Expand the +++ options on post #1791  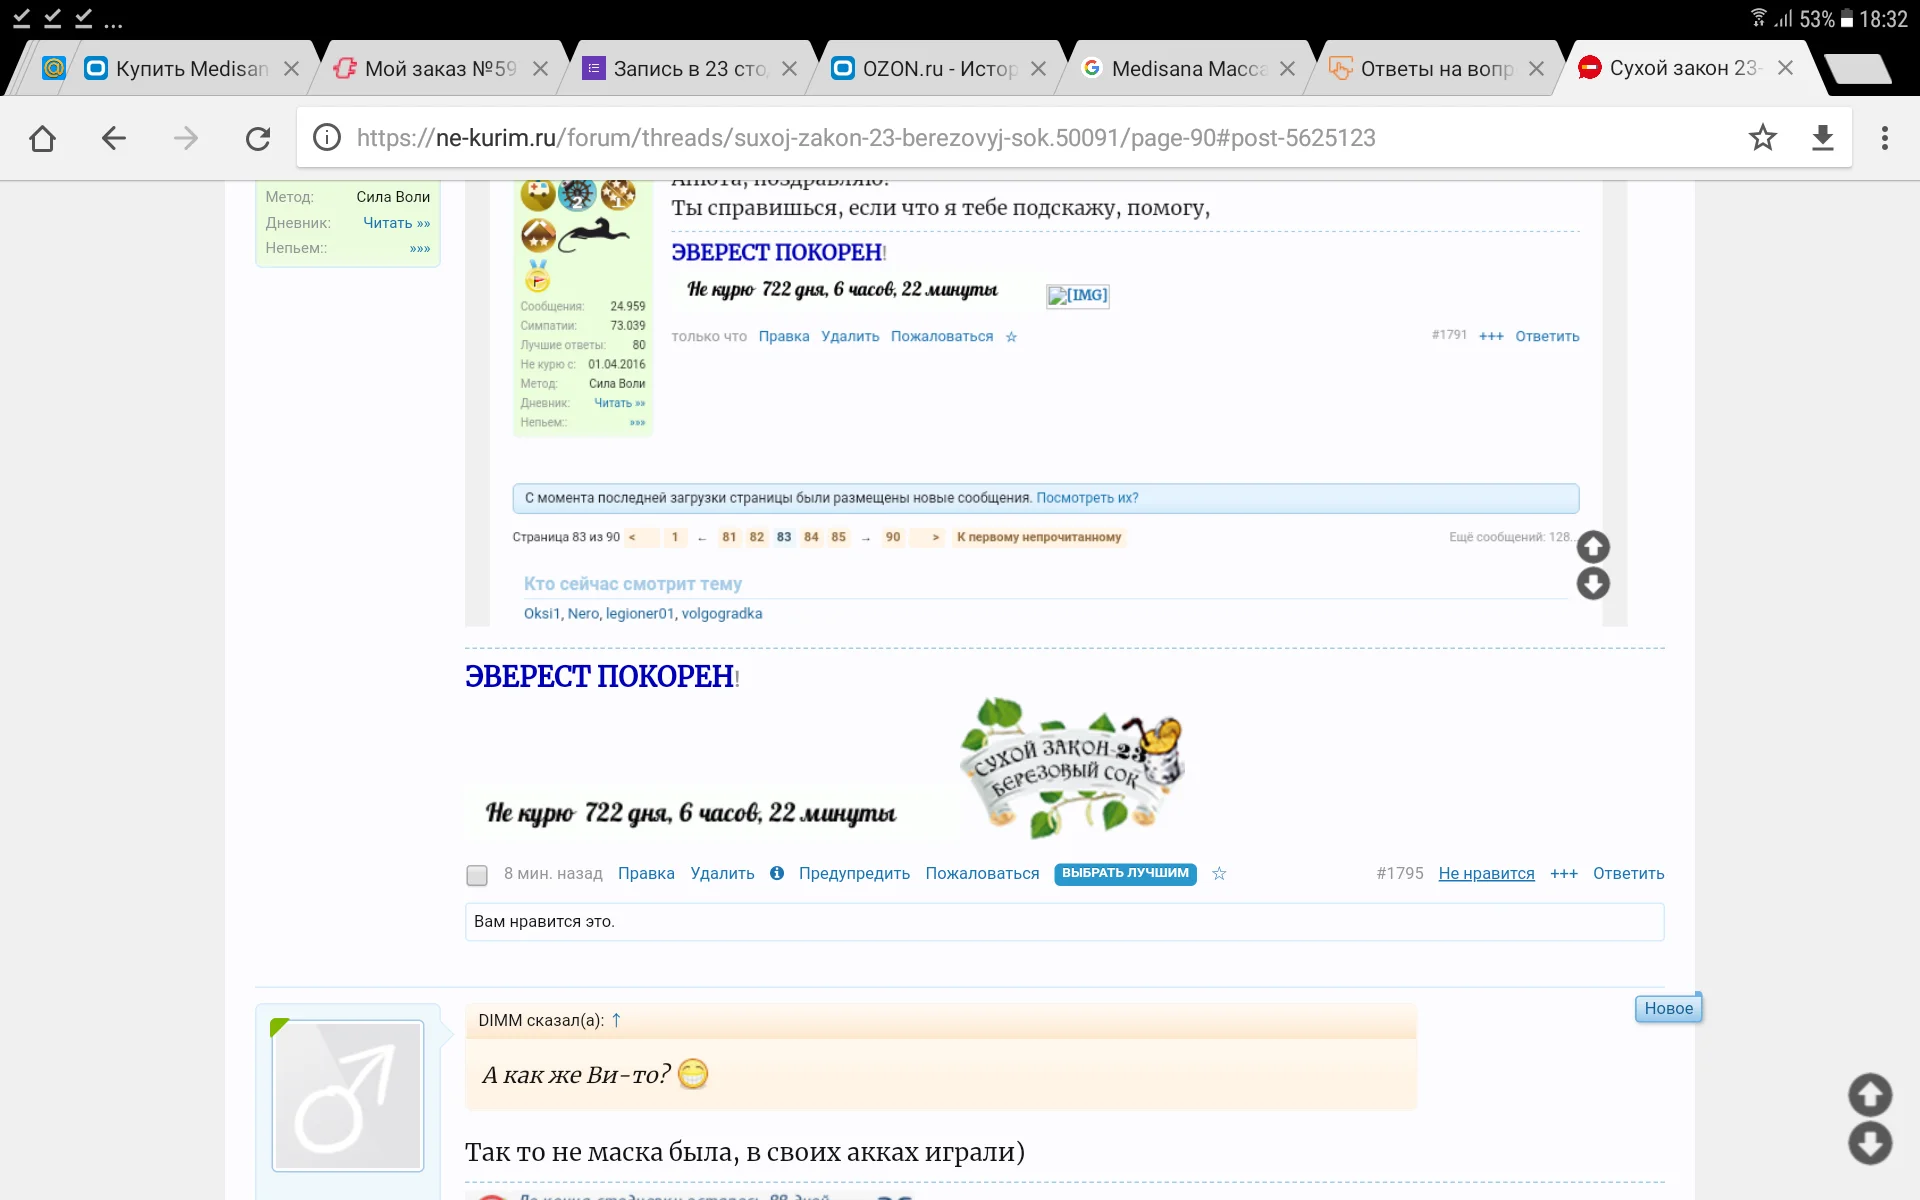pos(1490,337)
